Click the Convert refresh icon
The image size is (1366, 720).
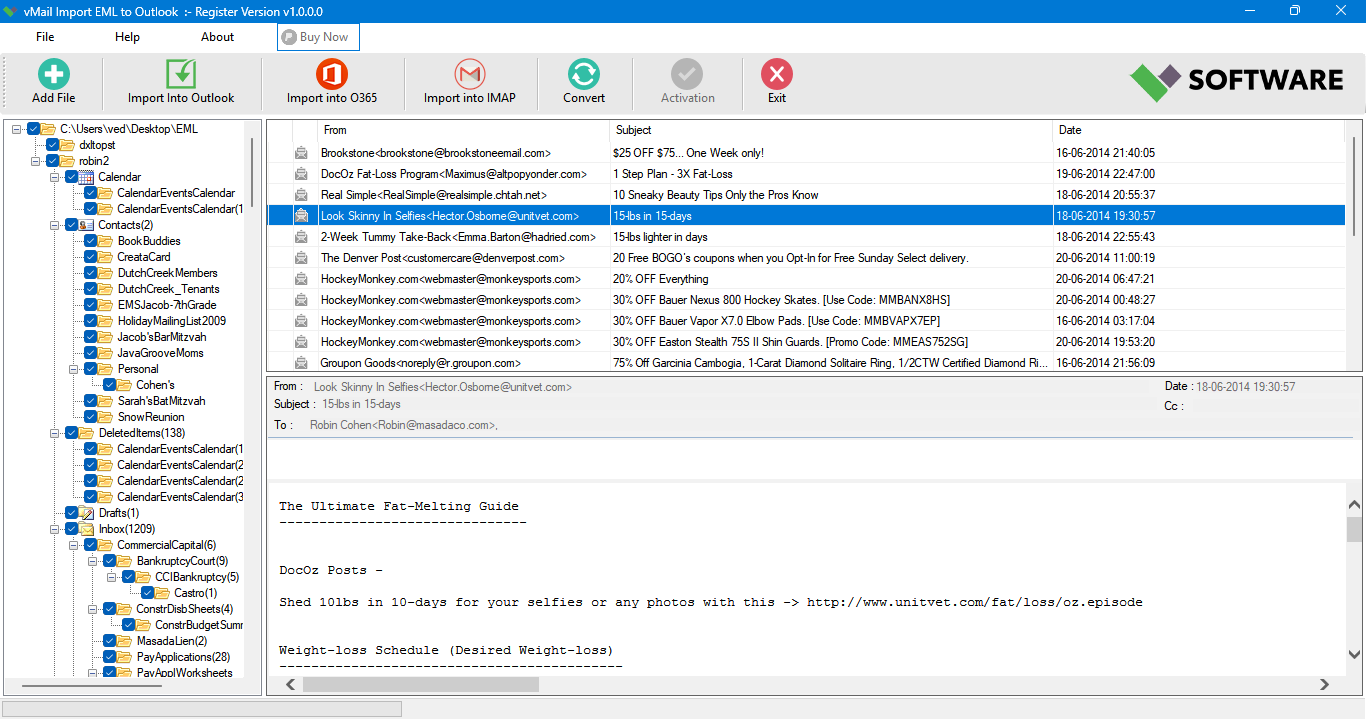(584, 74)
